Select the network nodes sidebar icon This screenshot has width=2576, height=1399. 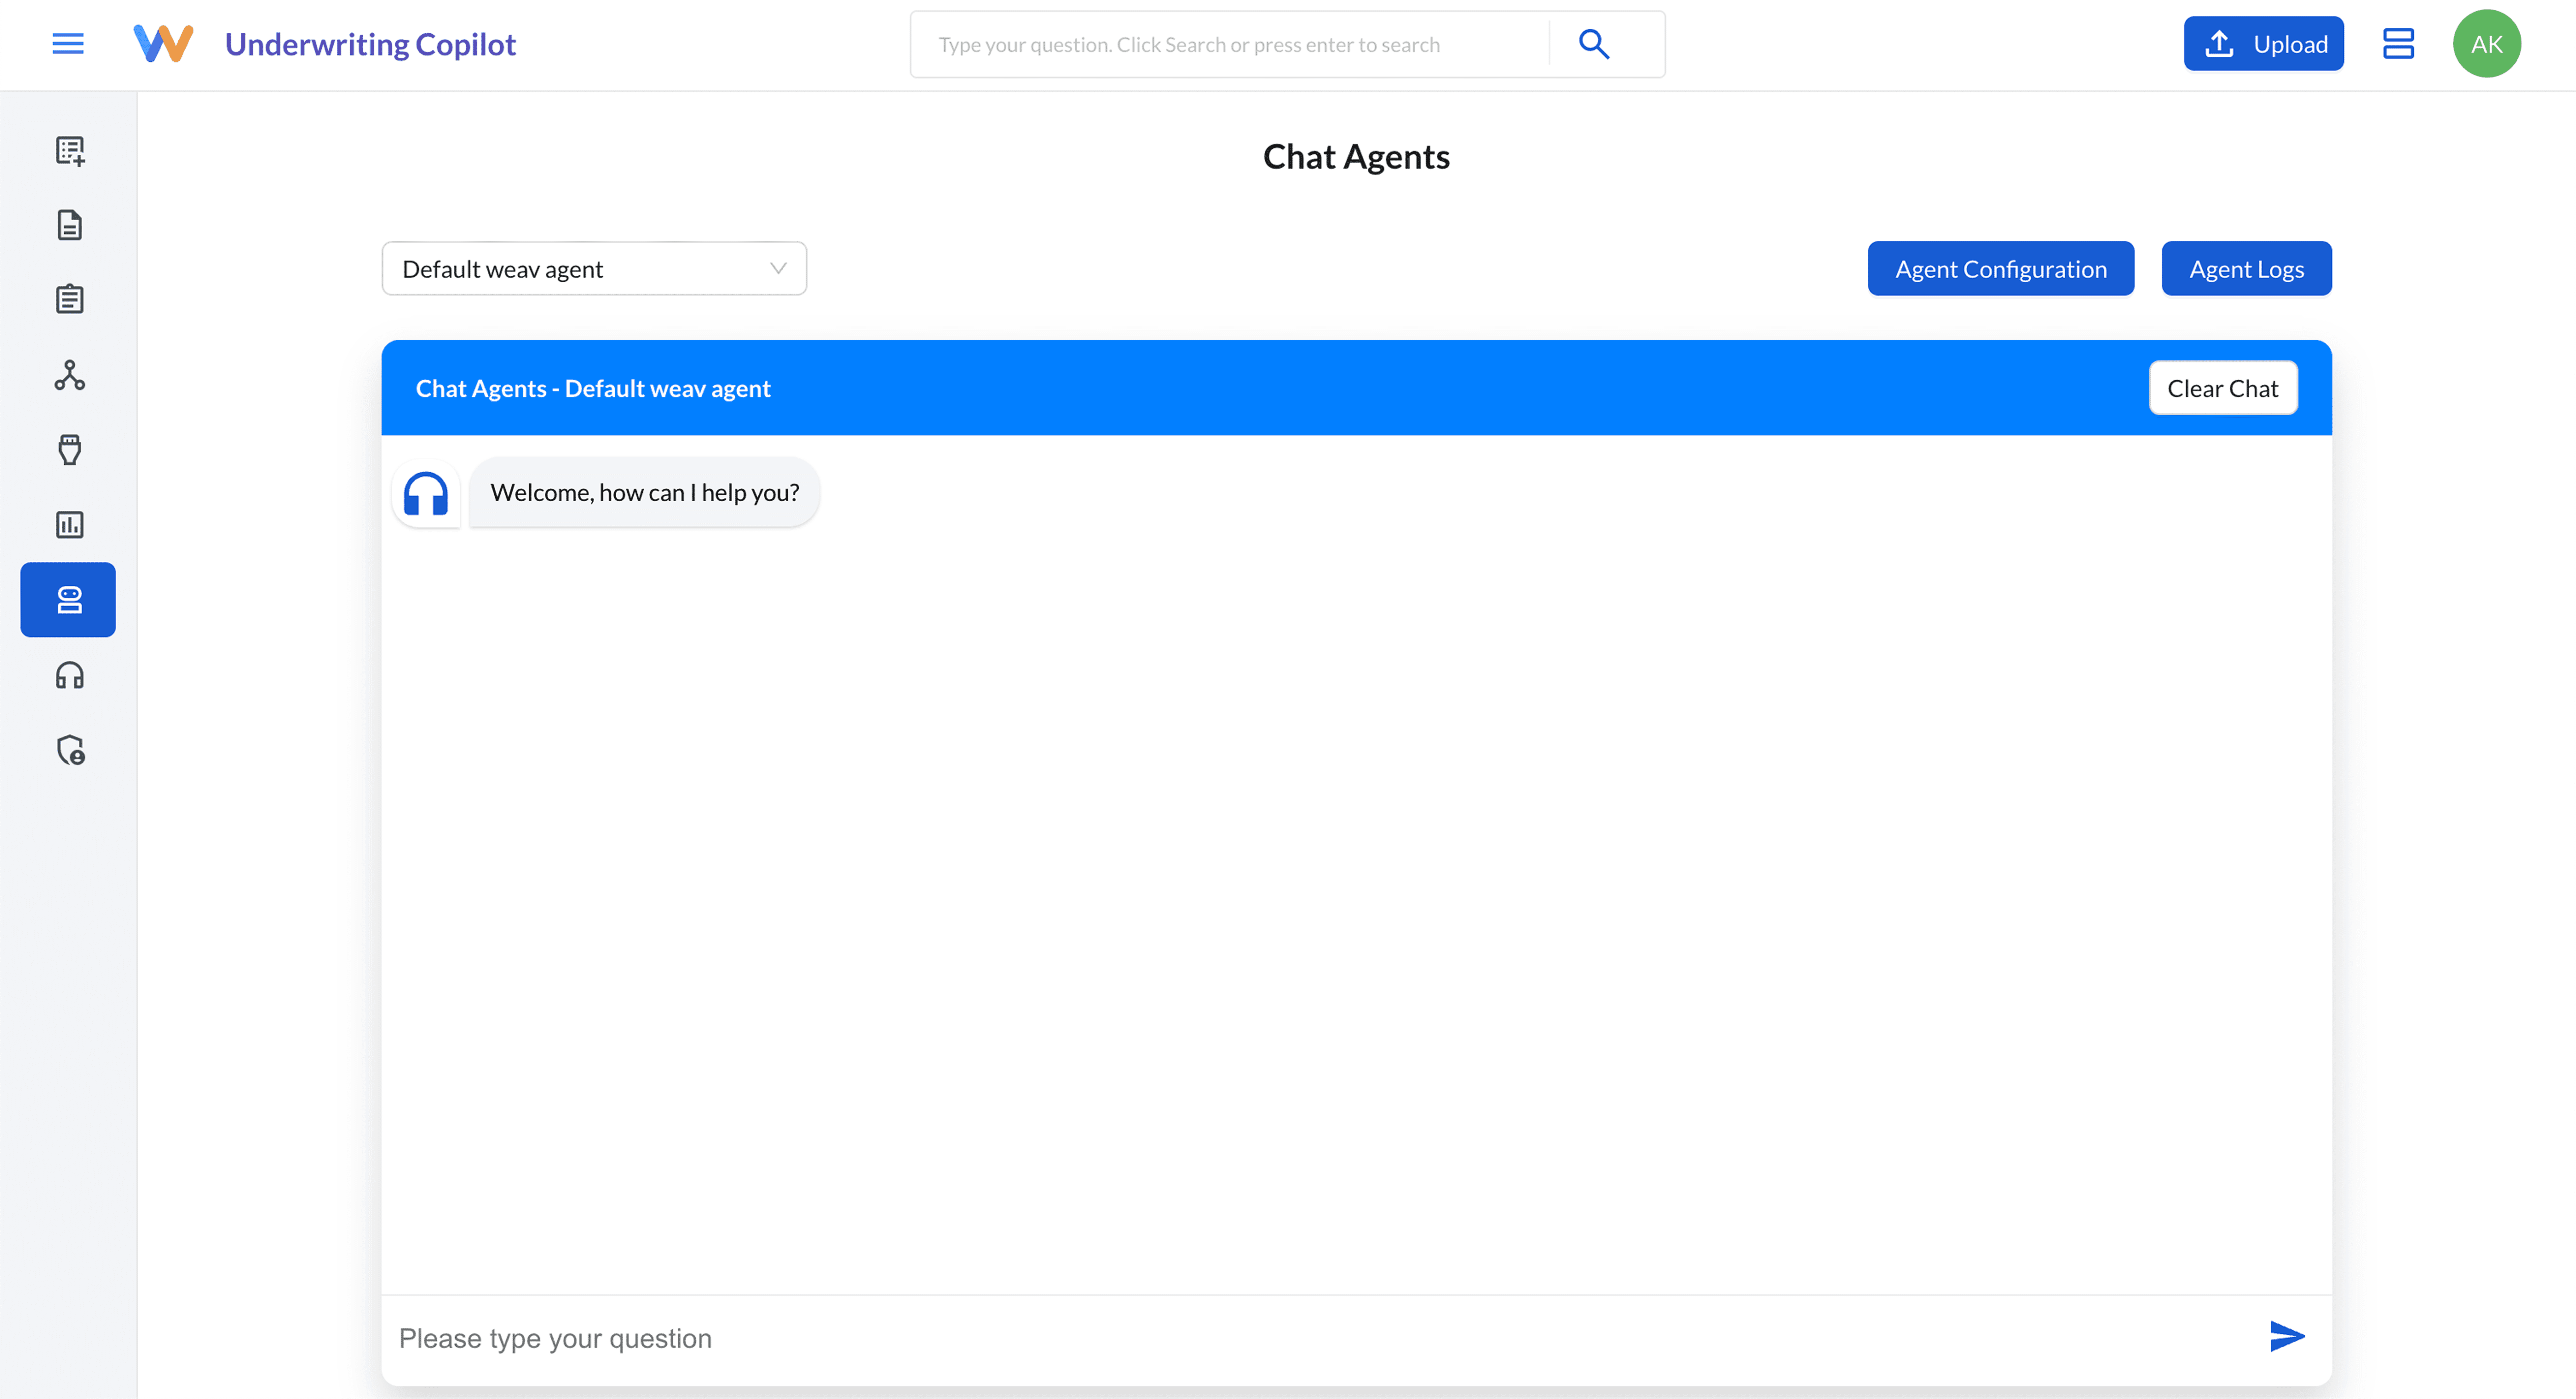pos(69,375)
